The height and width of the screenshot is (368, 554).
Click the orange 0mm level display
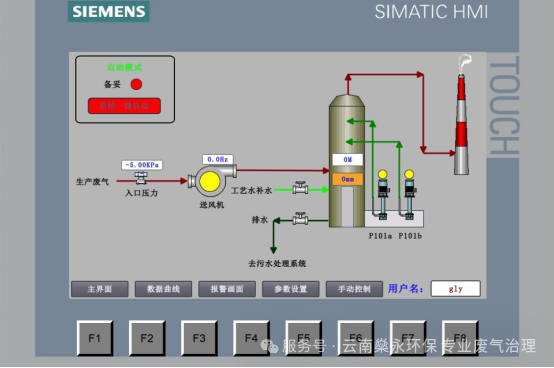(348, 179)
